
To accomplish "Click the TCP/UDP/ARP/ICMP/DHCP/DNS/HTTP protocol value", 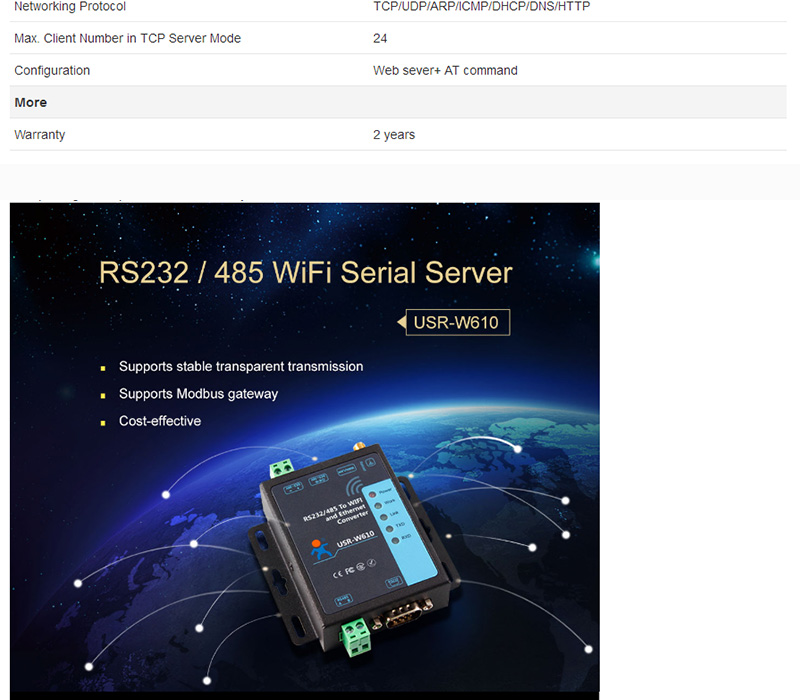I will tap(480, 7).
